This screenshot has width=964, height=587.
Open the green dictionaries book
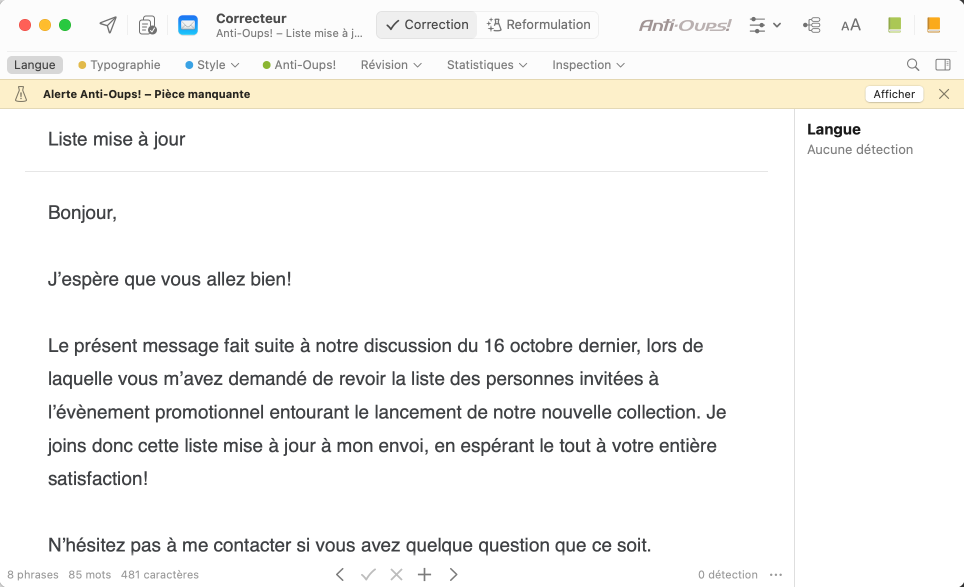pos(894,25)
